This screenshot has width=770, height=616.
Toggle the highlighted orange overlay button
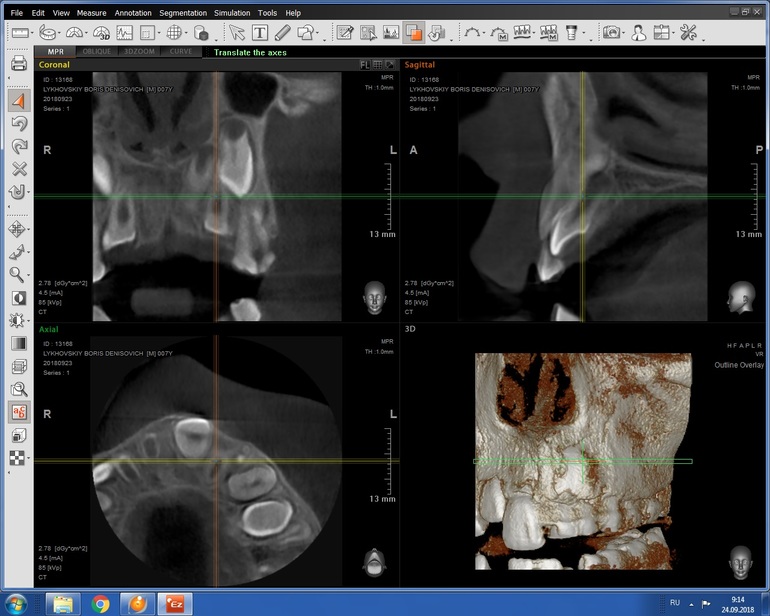point(413,33)
